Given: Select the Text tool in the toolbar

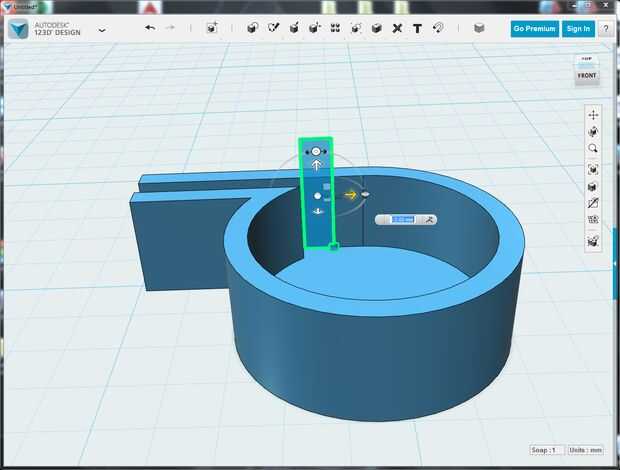Looking at the screenshot, I should pyautogui.click(x=417, y=28).
